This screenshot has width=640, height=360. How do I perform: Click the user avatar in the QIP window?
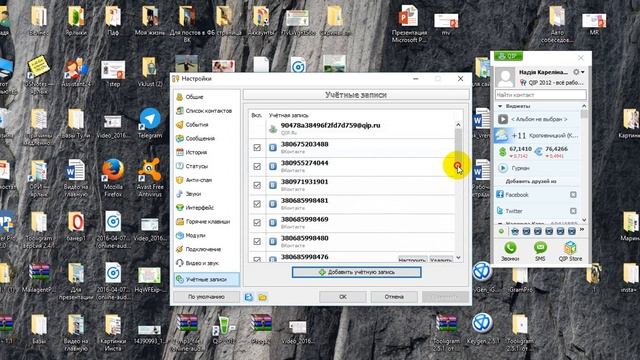coord(505,78)
